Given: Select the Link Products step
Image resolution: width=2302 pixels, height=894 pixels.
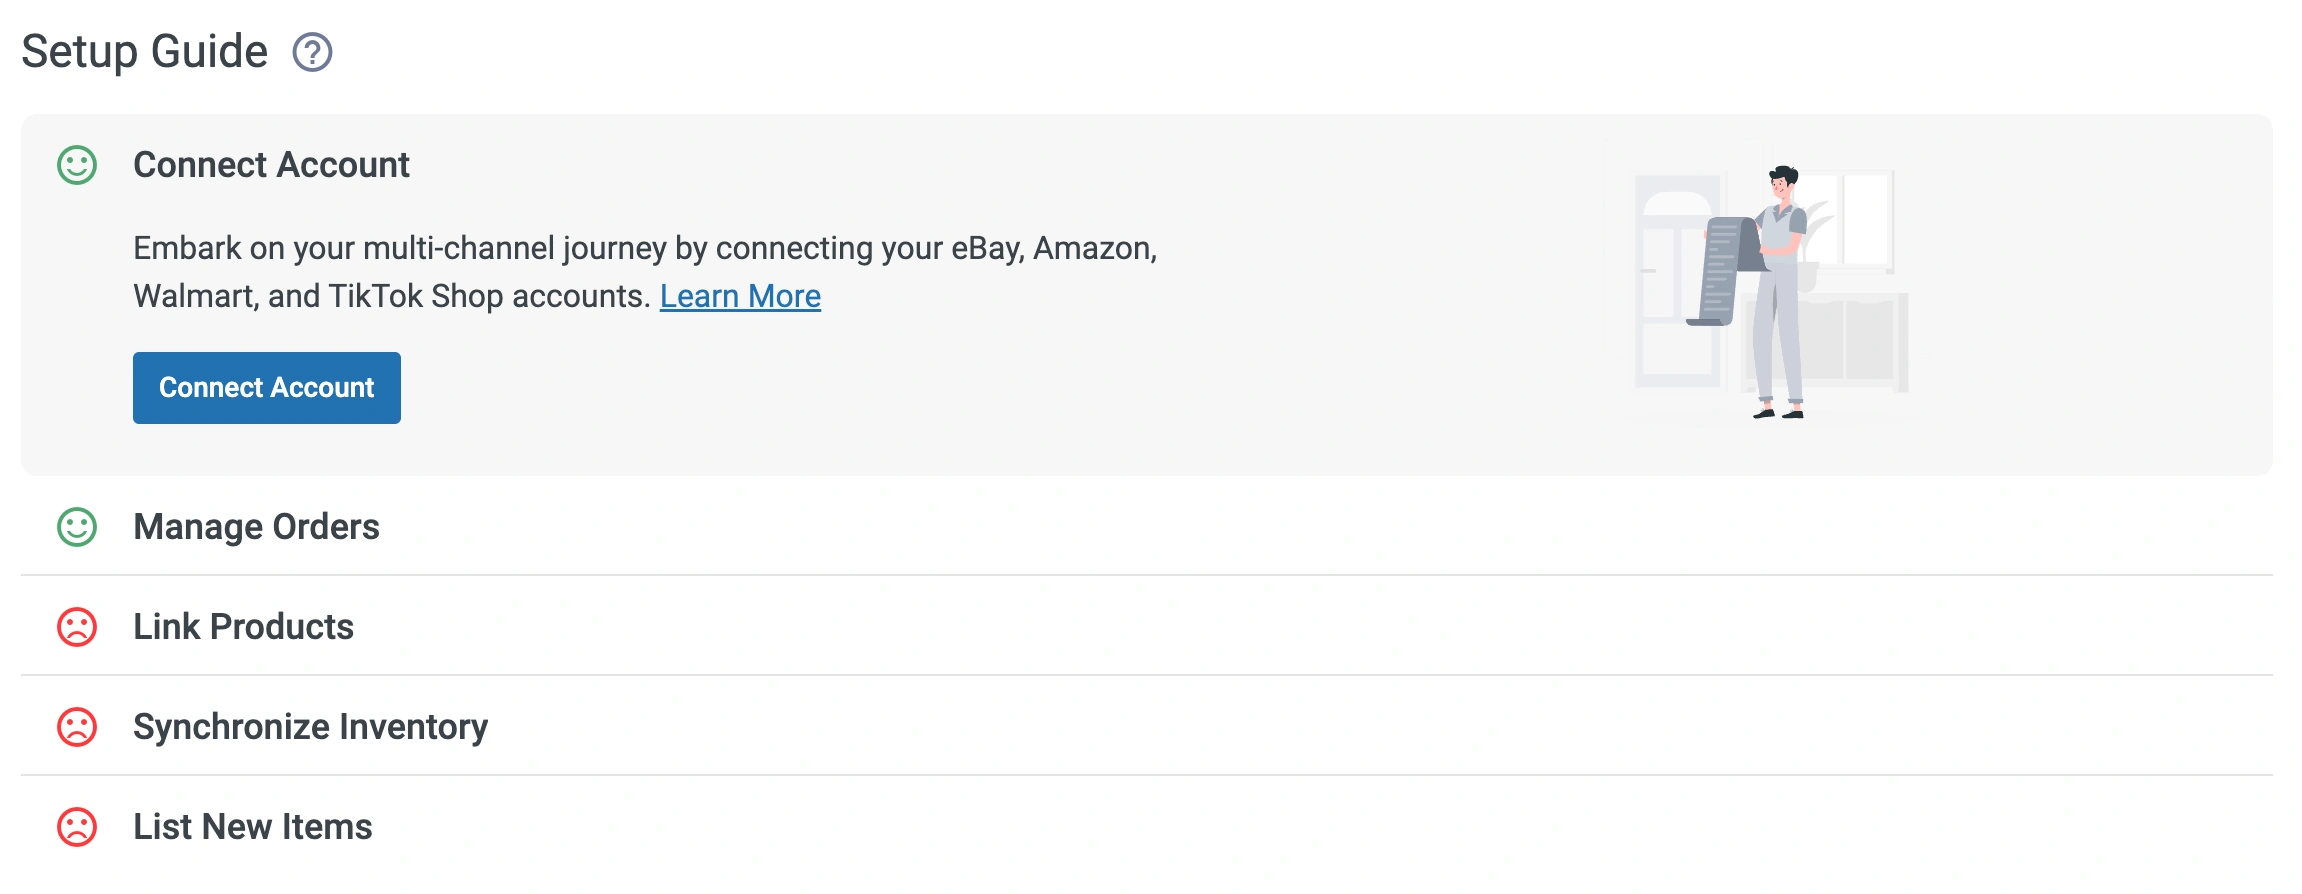Looking at the screenshot, I should (243, 627).
